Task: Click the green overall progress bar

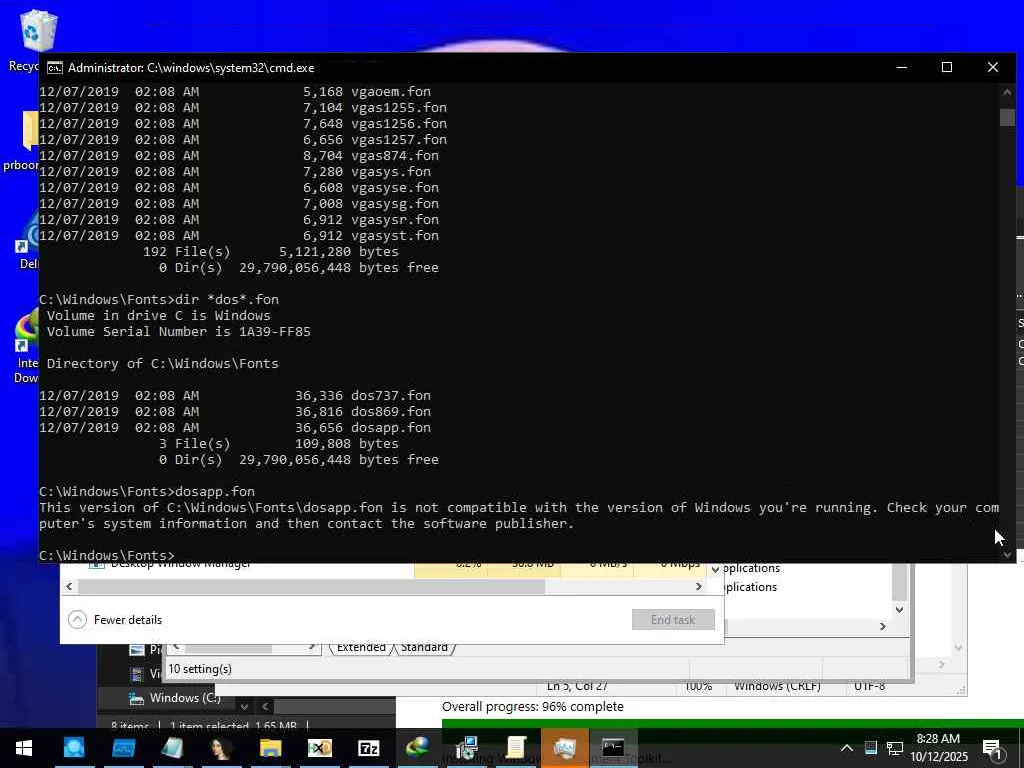Action: [x=733, y=722]
